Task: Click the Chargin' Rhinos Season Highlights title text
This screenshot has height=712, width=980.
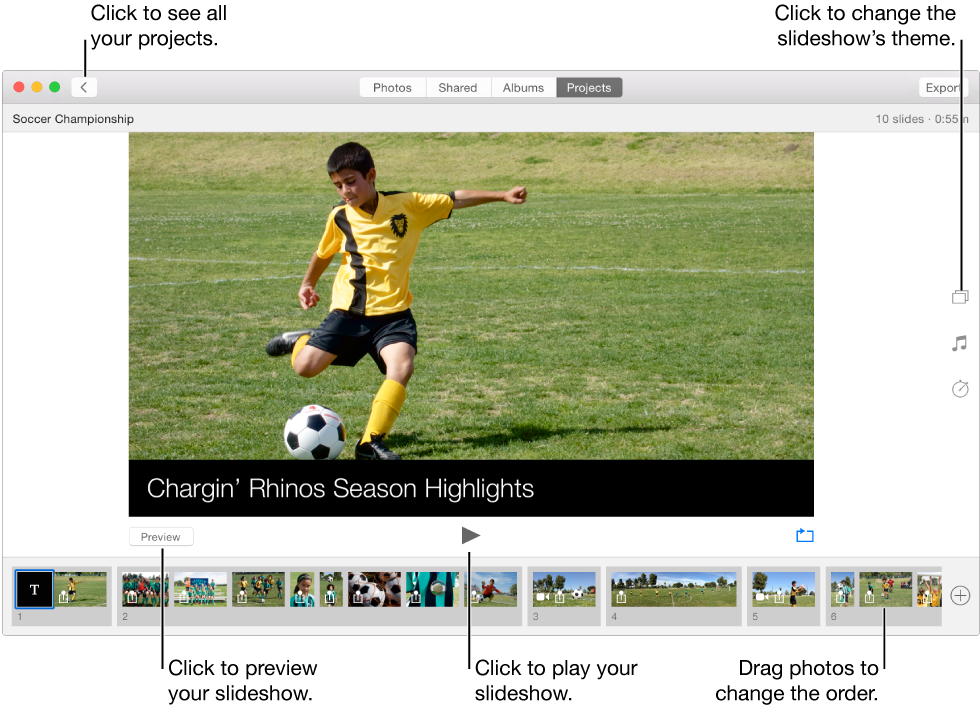Action: (340, 488)
